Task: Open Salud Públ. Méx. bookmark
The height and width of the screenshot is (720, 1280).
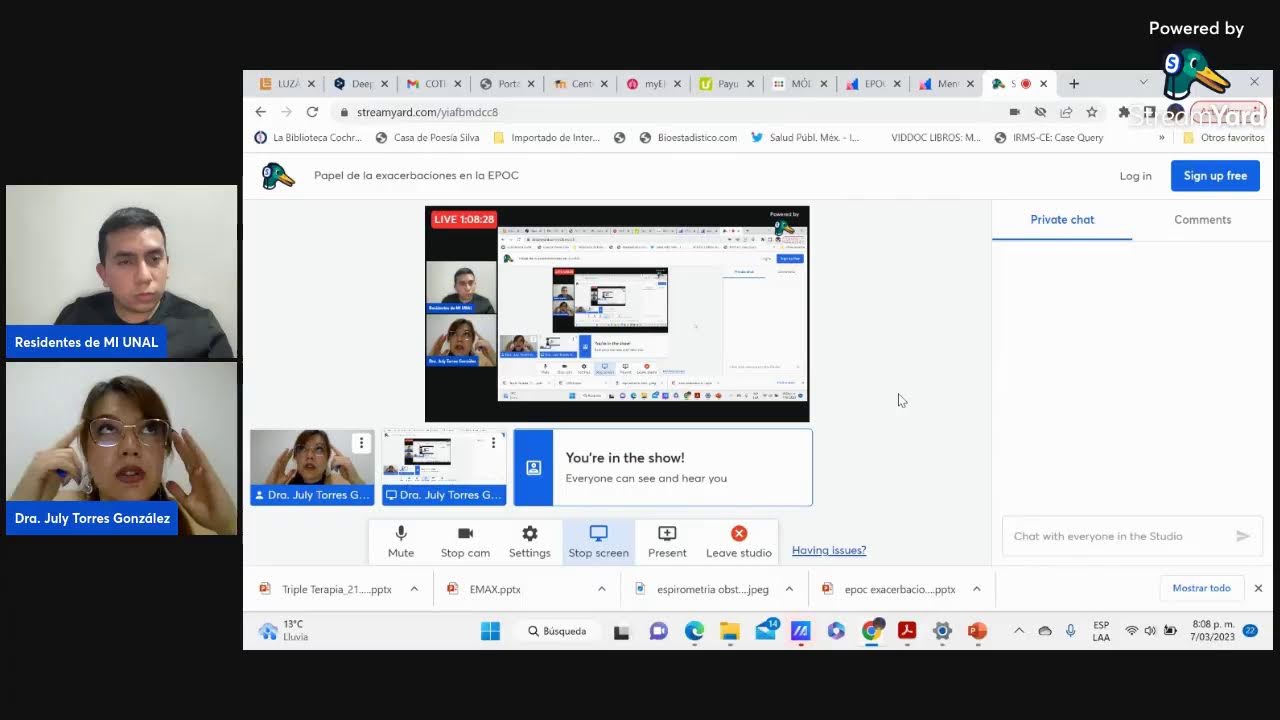Action: (x=805, y=138)
